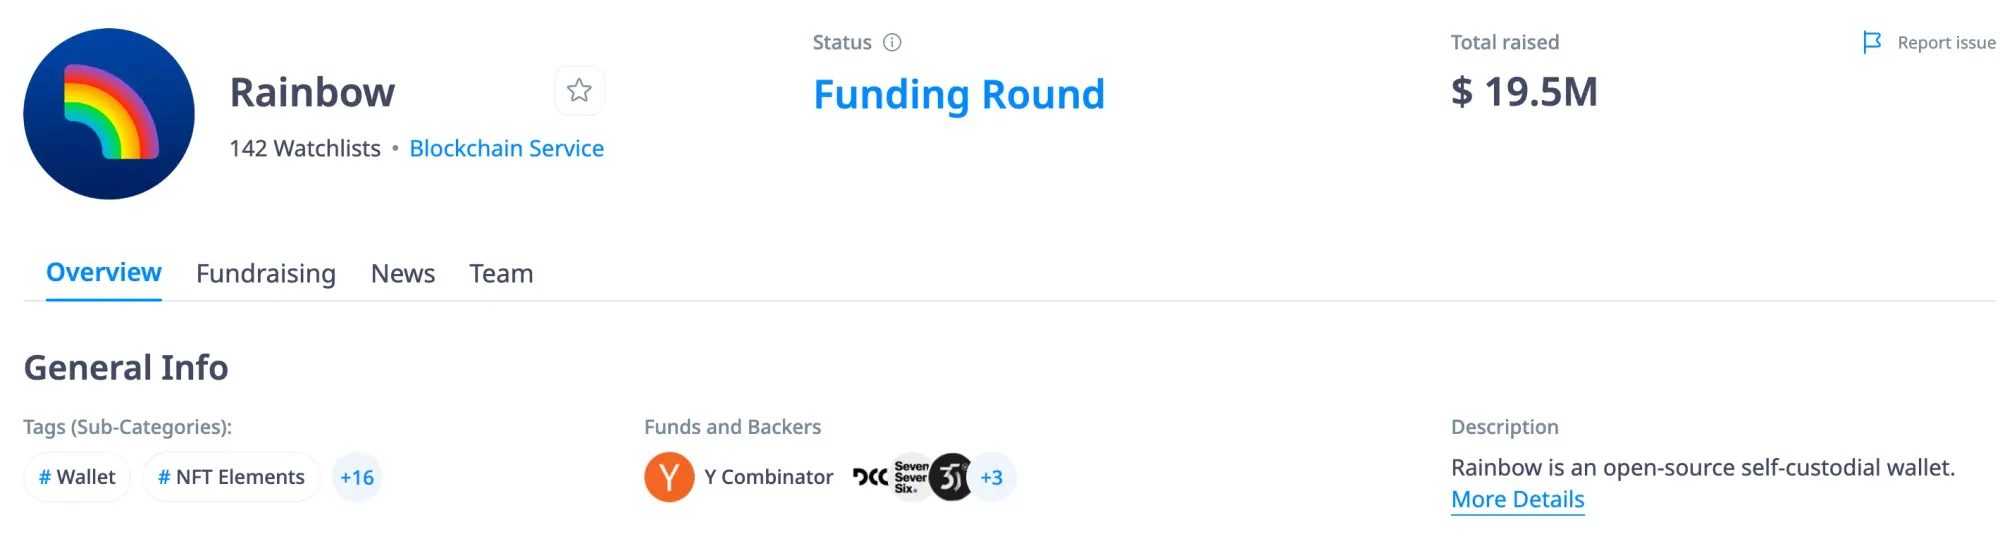Open the Blockchain Service category link
Image resolution: width=2000 pixels, height=534 pixels.
pos(507,148)
